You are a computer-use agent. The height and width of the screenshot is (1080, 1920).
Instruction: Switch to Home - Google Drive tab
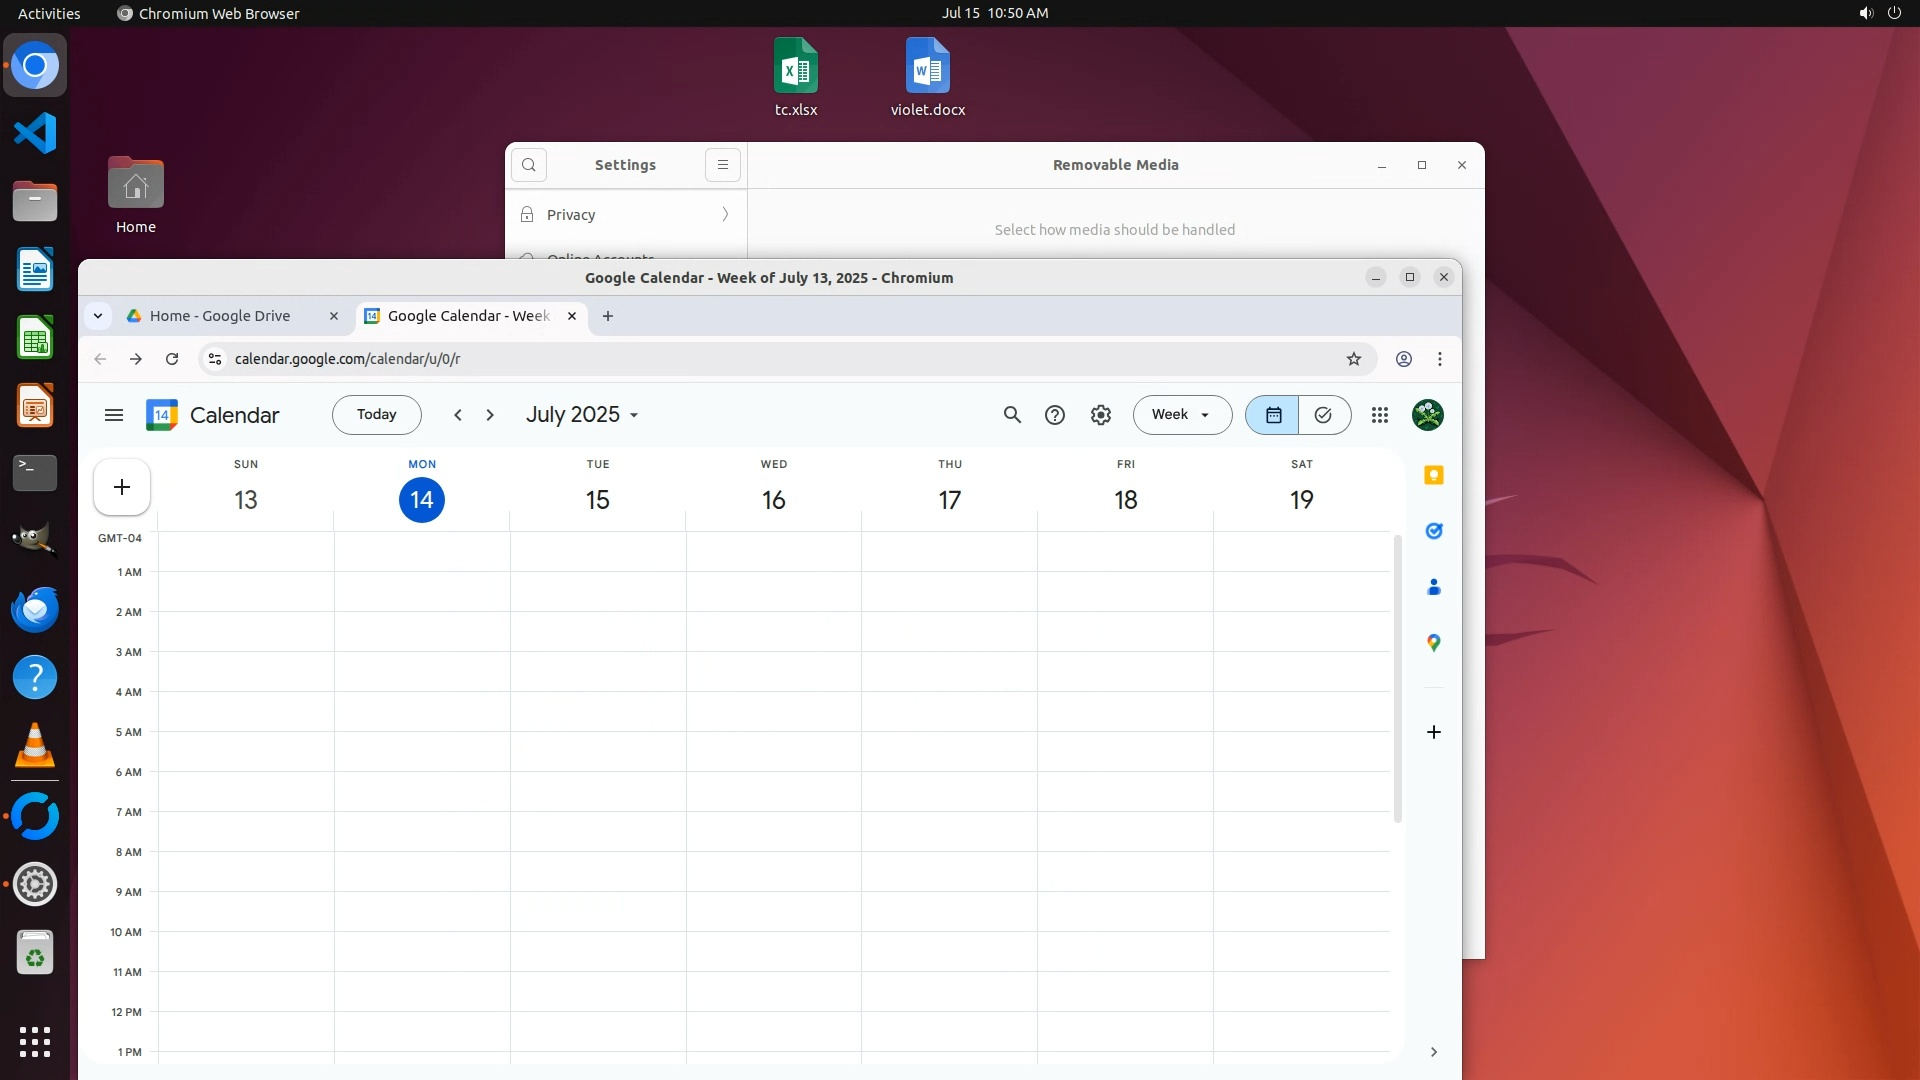click(220, 316)
